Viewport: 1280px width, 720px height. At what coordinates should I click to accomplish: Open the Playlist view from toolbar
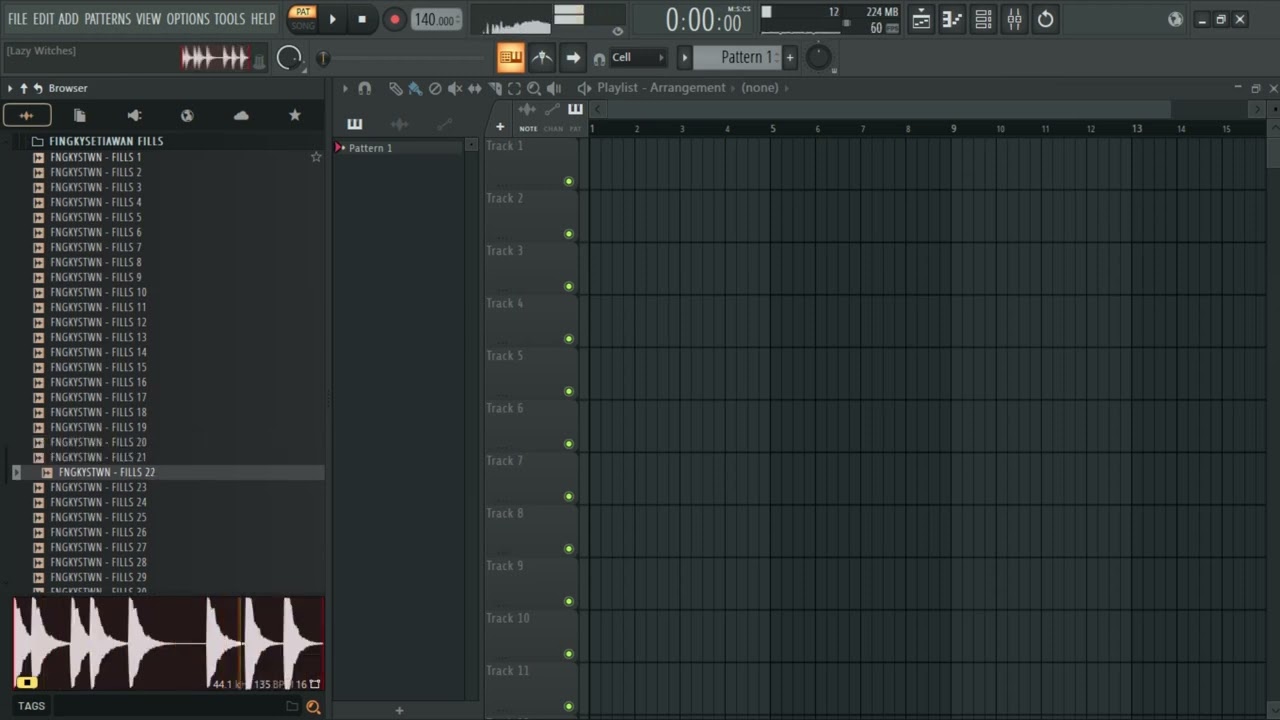tap(921, 19)
